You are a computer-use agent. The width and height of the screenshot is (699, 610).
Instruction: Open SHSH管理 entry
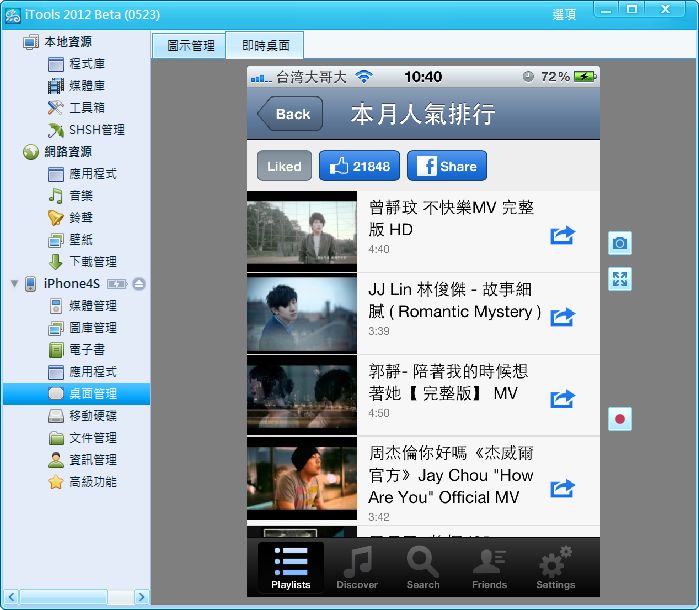[86, 130]
